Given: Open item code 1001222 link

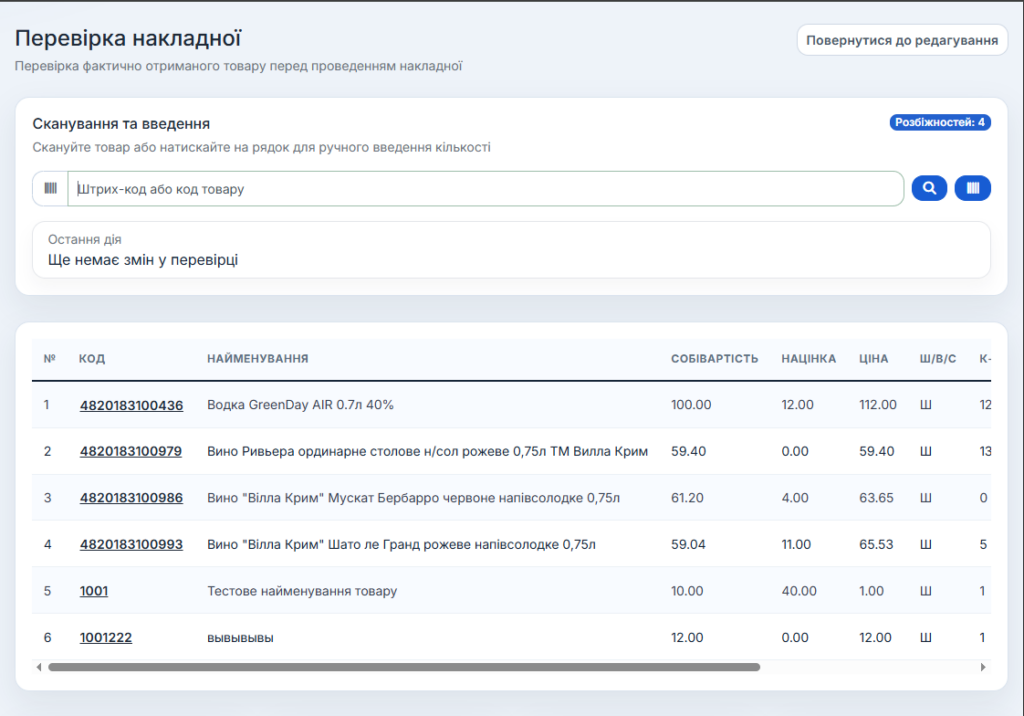Looking at the screenshot, I should pos(106,637).
